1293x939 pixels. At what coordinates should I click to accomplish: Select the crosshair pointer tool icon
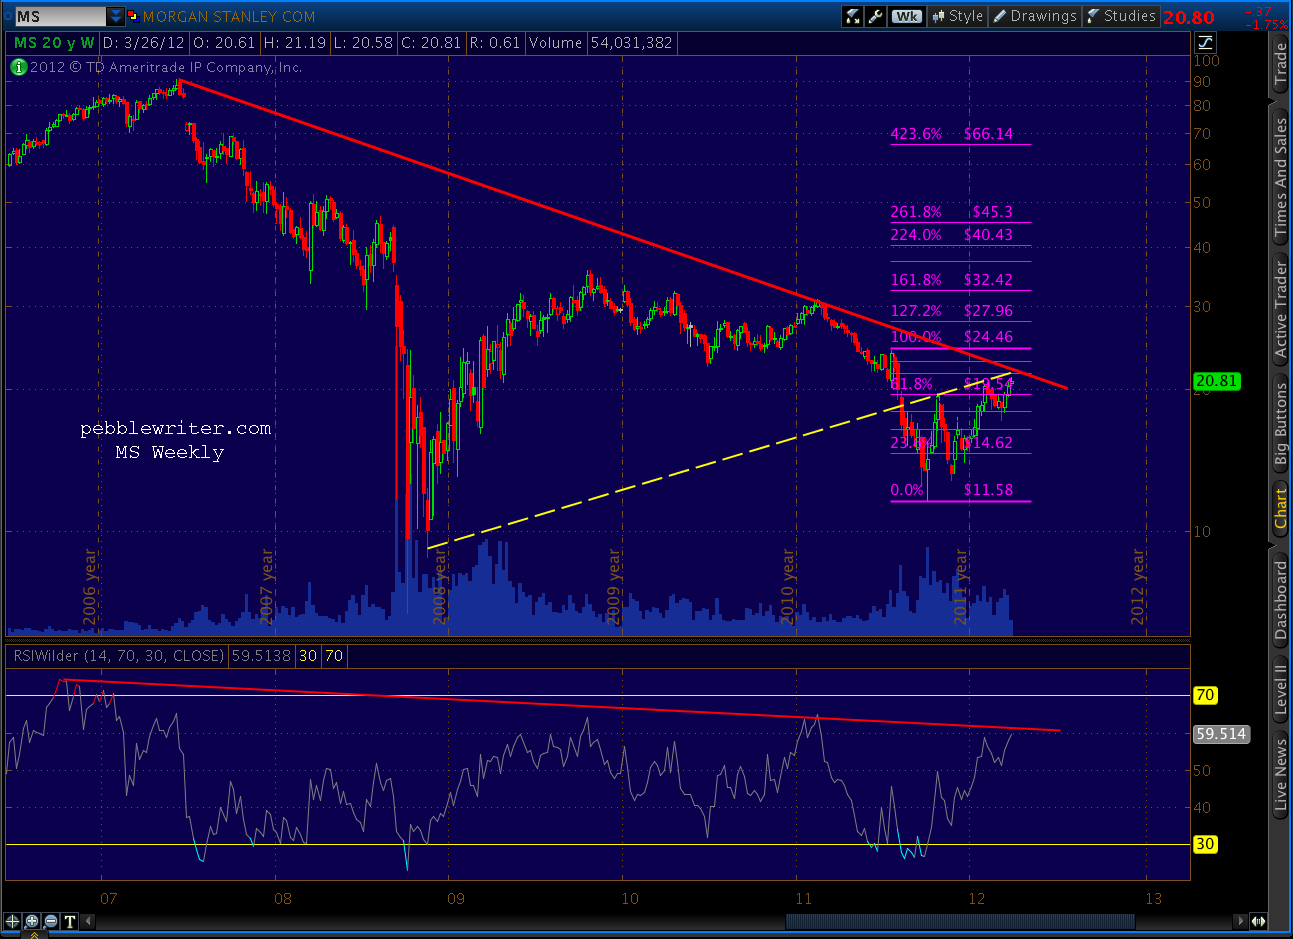(x=13, y=921)
